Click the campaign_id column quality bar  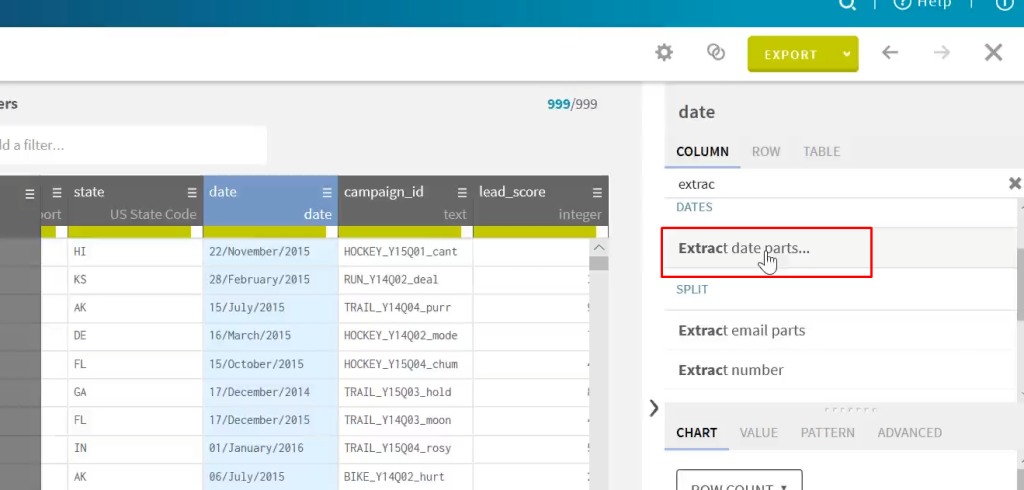(400, 232)
